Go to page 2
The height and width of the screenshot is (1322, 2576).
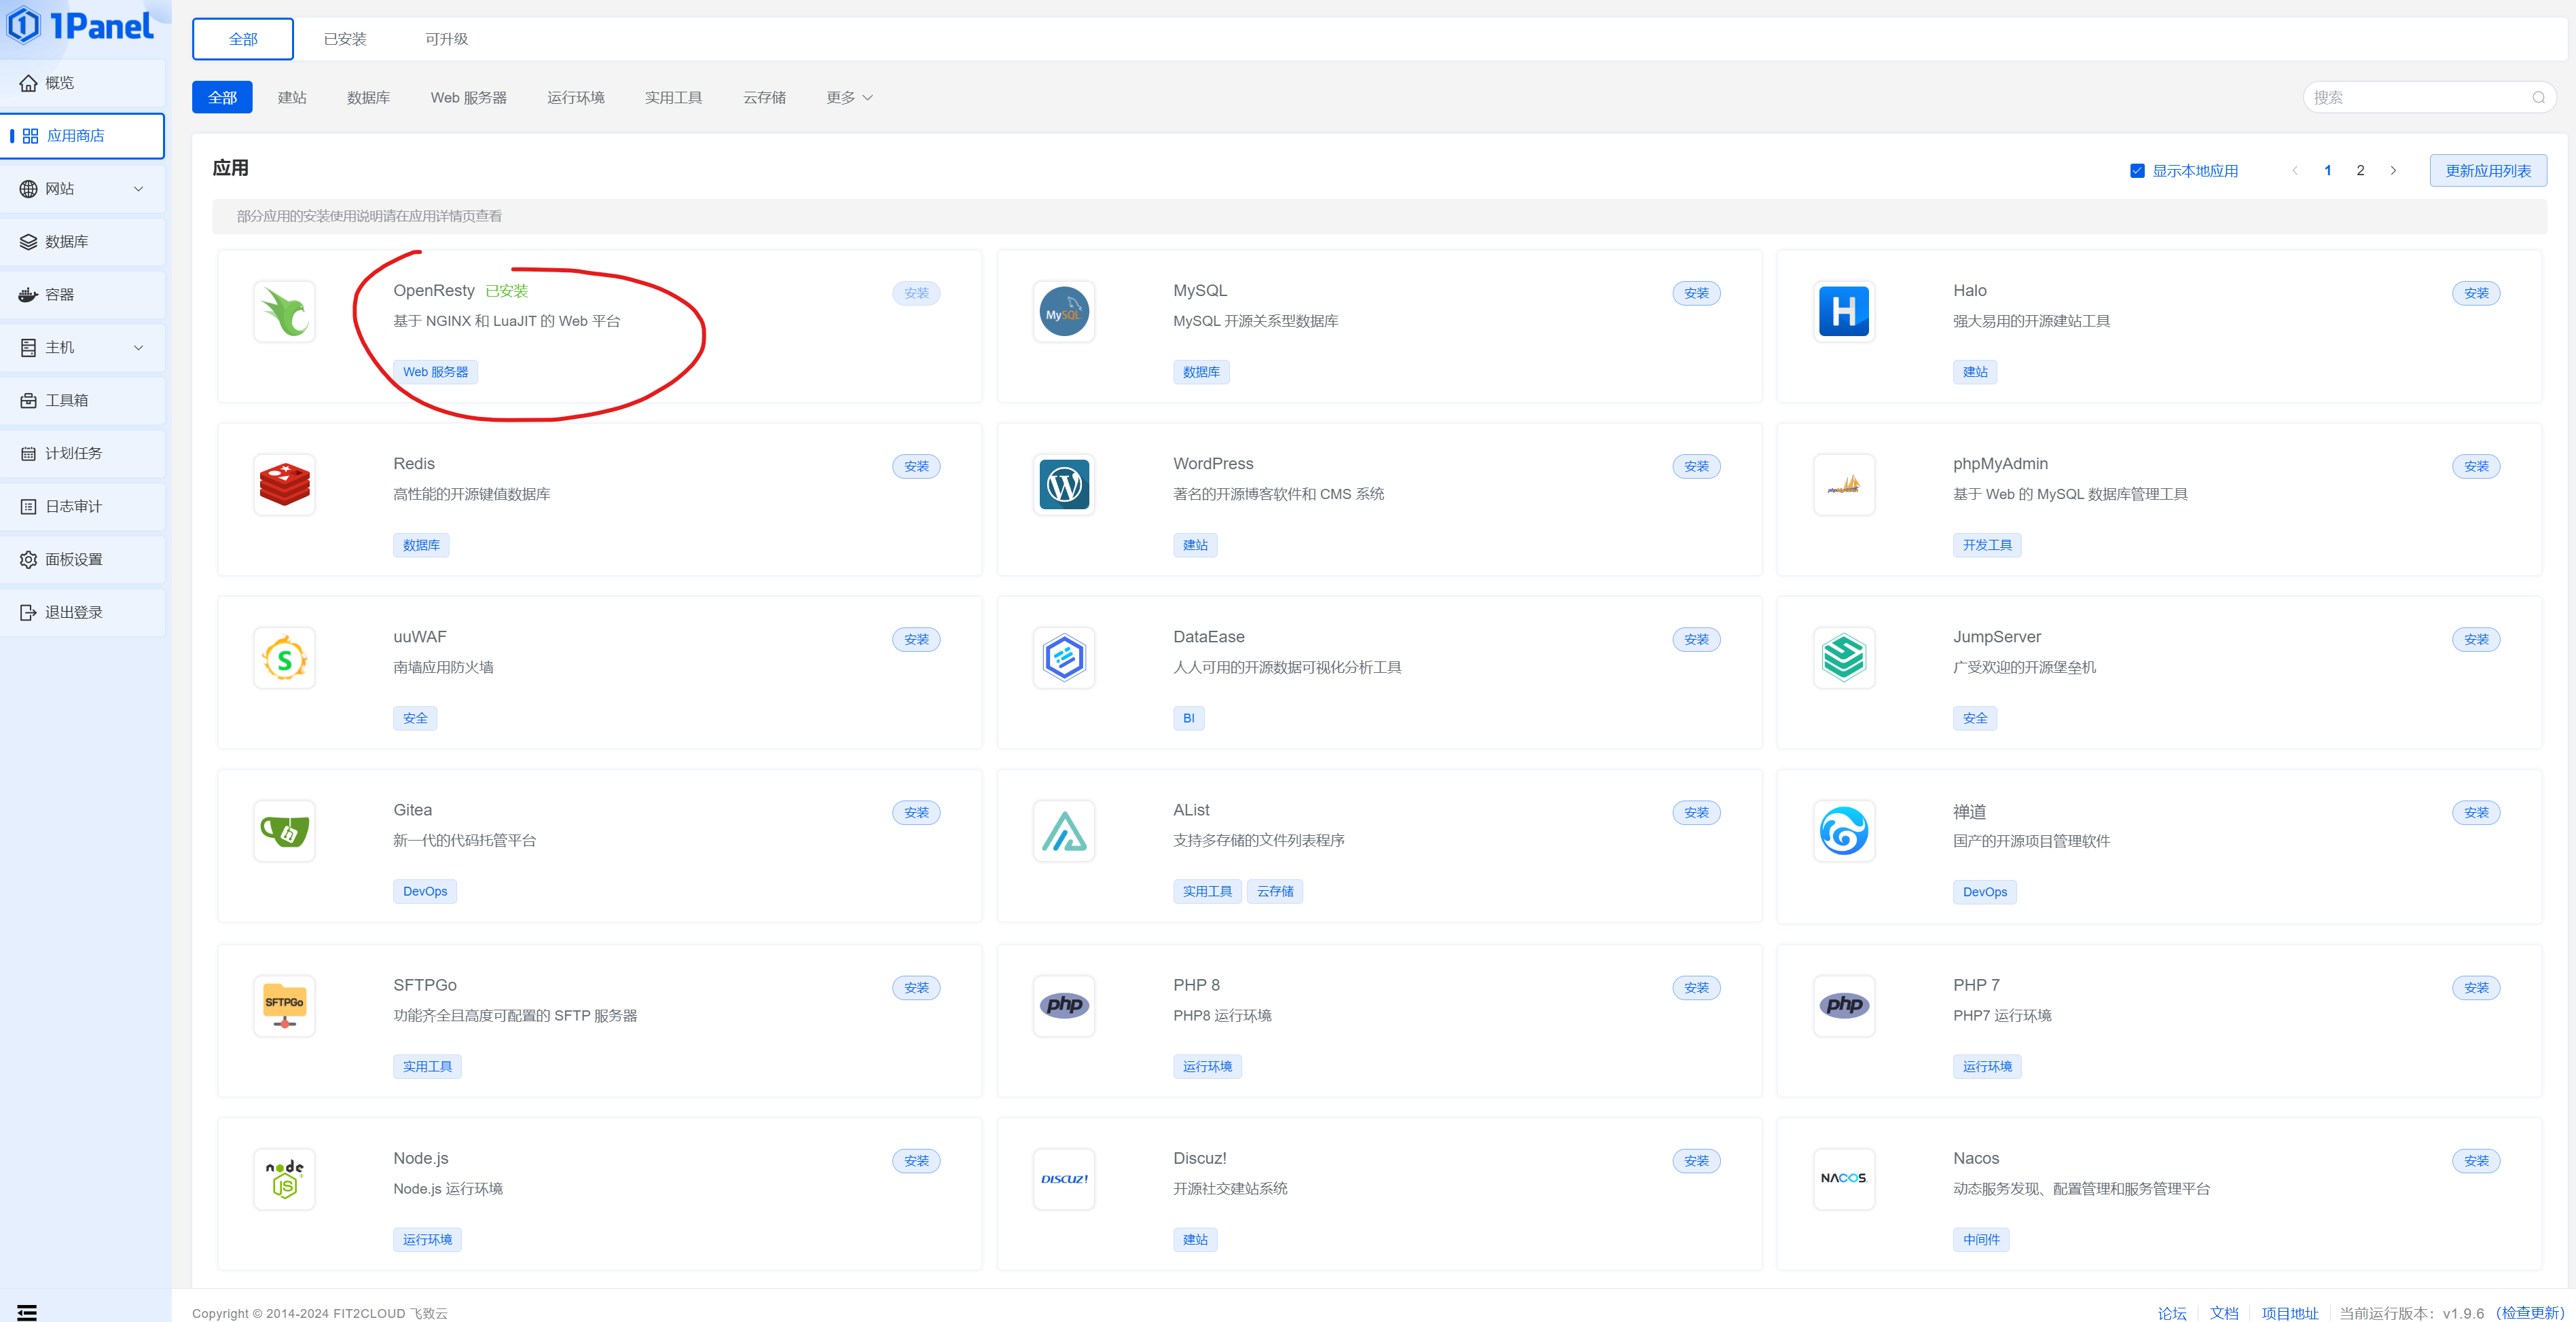point(2360,171)
